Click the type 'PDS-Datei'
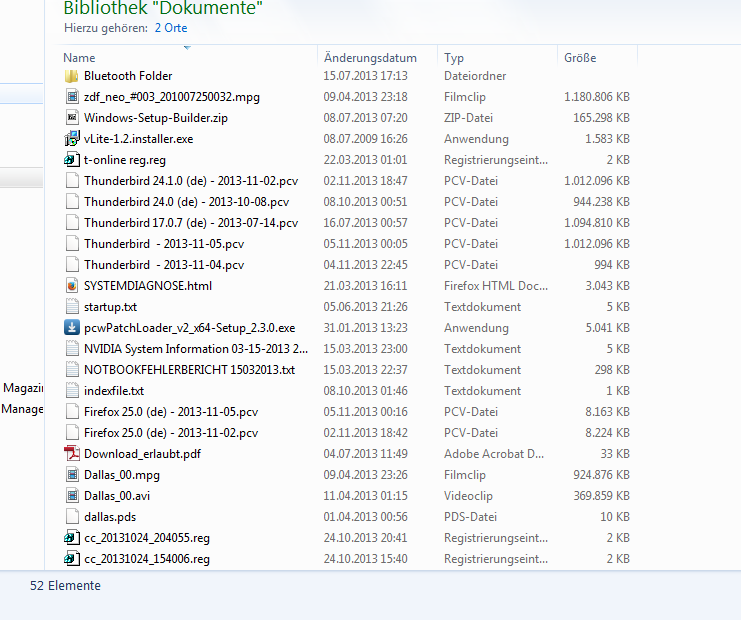Image resolution: width=741 pixels, height=620 pixels. (470, 517)
